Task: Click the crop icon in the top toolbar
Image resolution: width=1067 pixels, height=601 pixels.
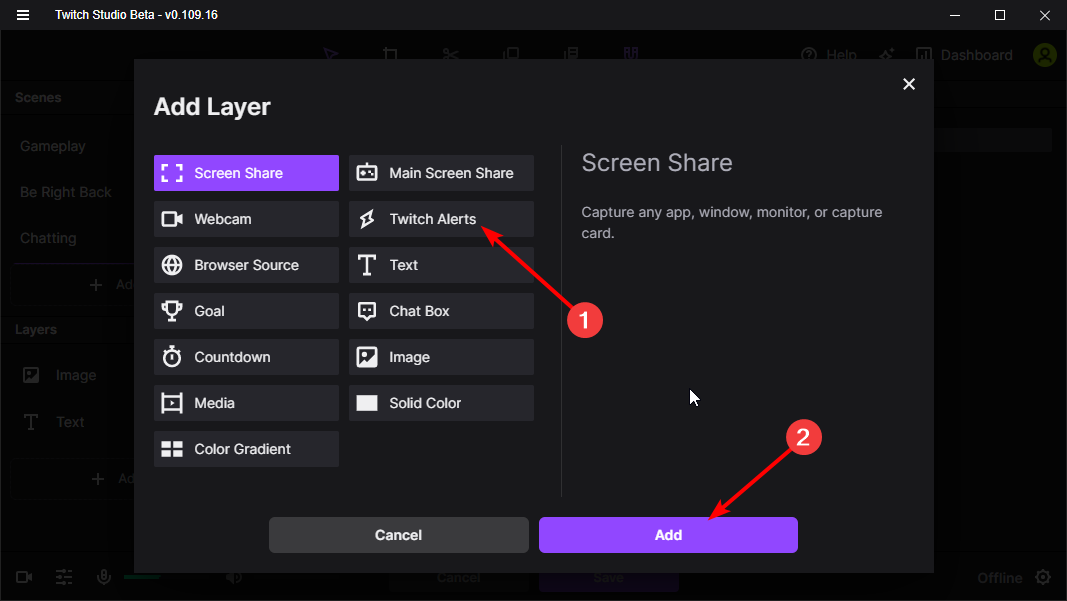Action: [x=391, y=54]
